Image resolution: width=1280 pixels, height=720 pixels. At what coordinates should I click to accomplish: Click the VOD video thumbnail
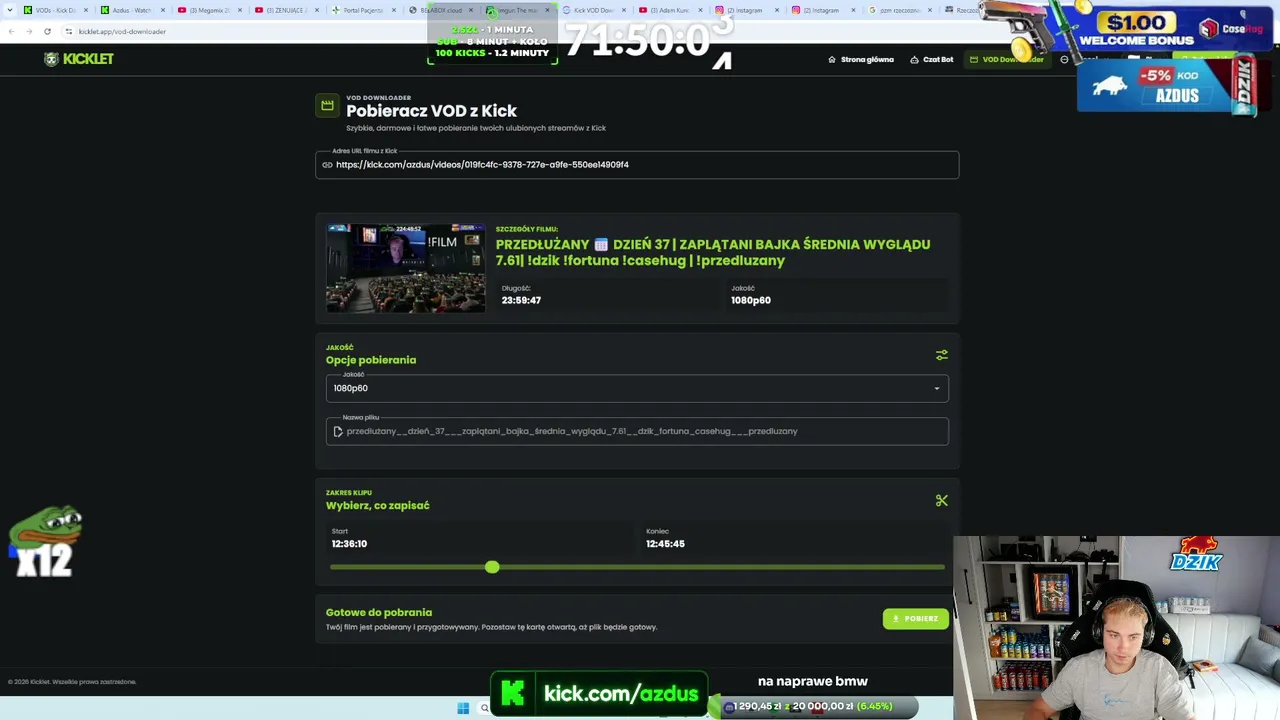tap(406, 268)
